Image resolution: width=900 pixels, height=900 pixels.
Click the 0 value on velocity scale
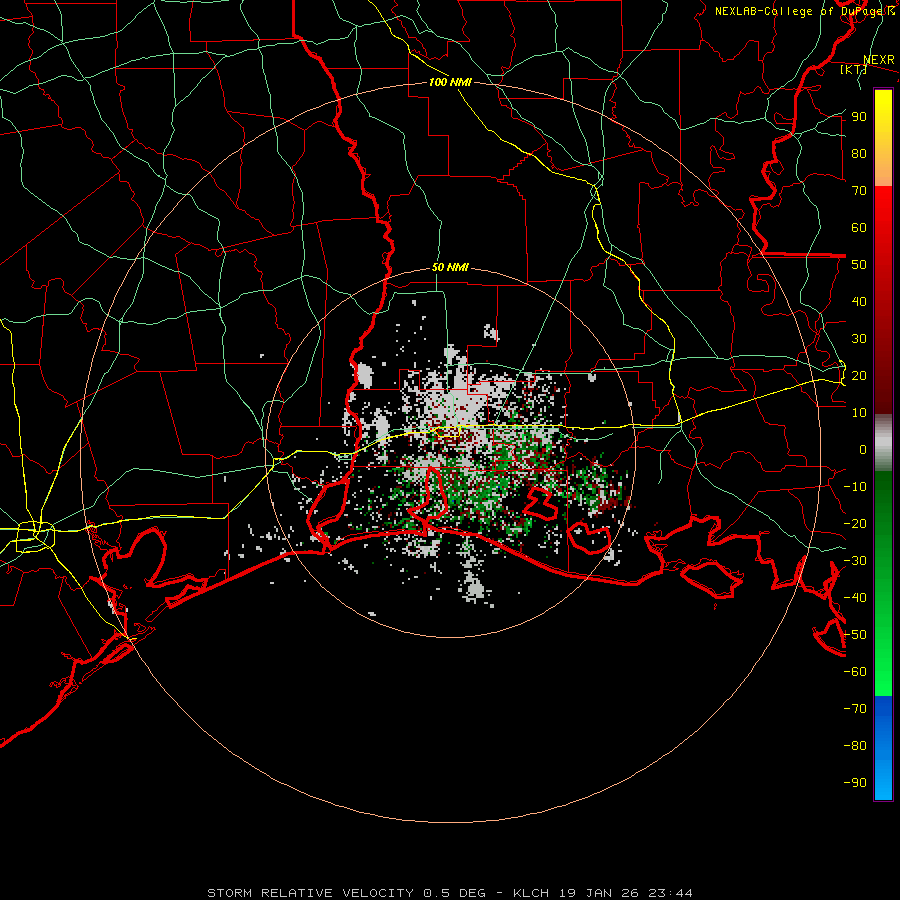coord(863,449)
